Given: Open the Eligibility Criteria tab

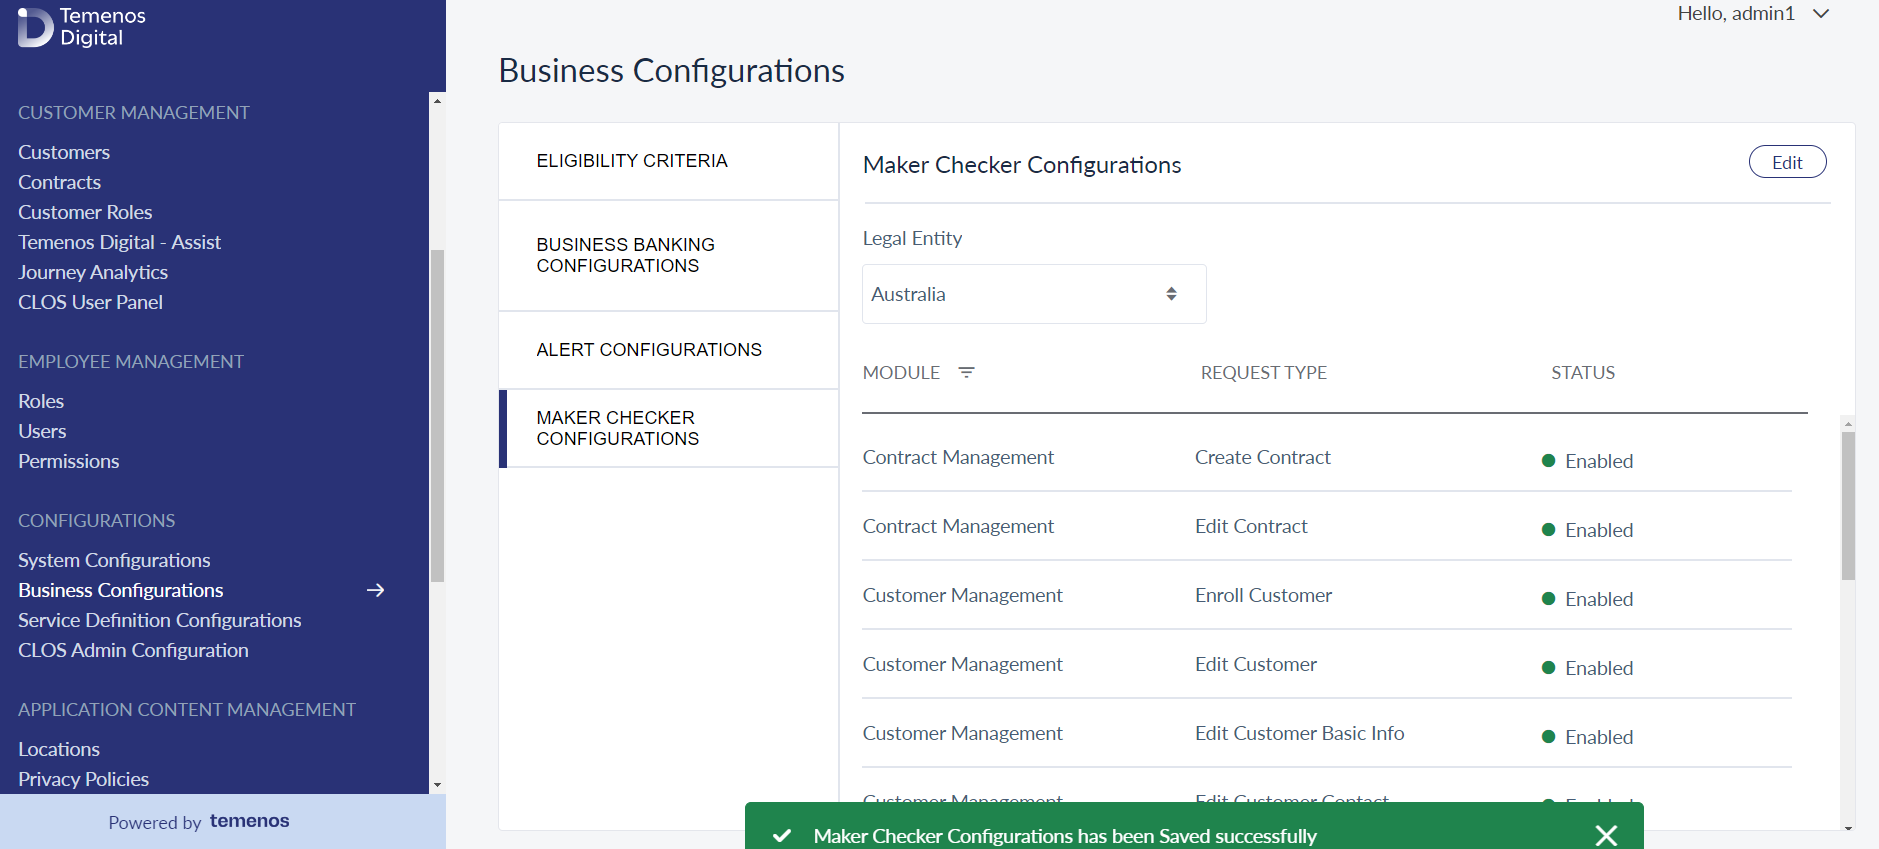Looking at the screenshot, I should (x=669, y=161).
